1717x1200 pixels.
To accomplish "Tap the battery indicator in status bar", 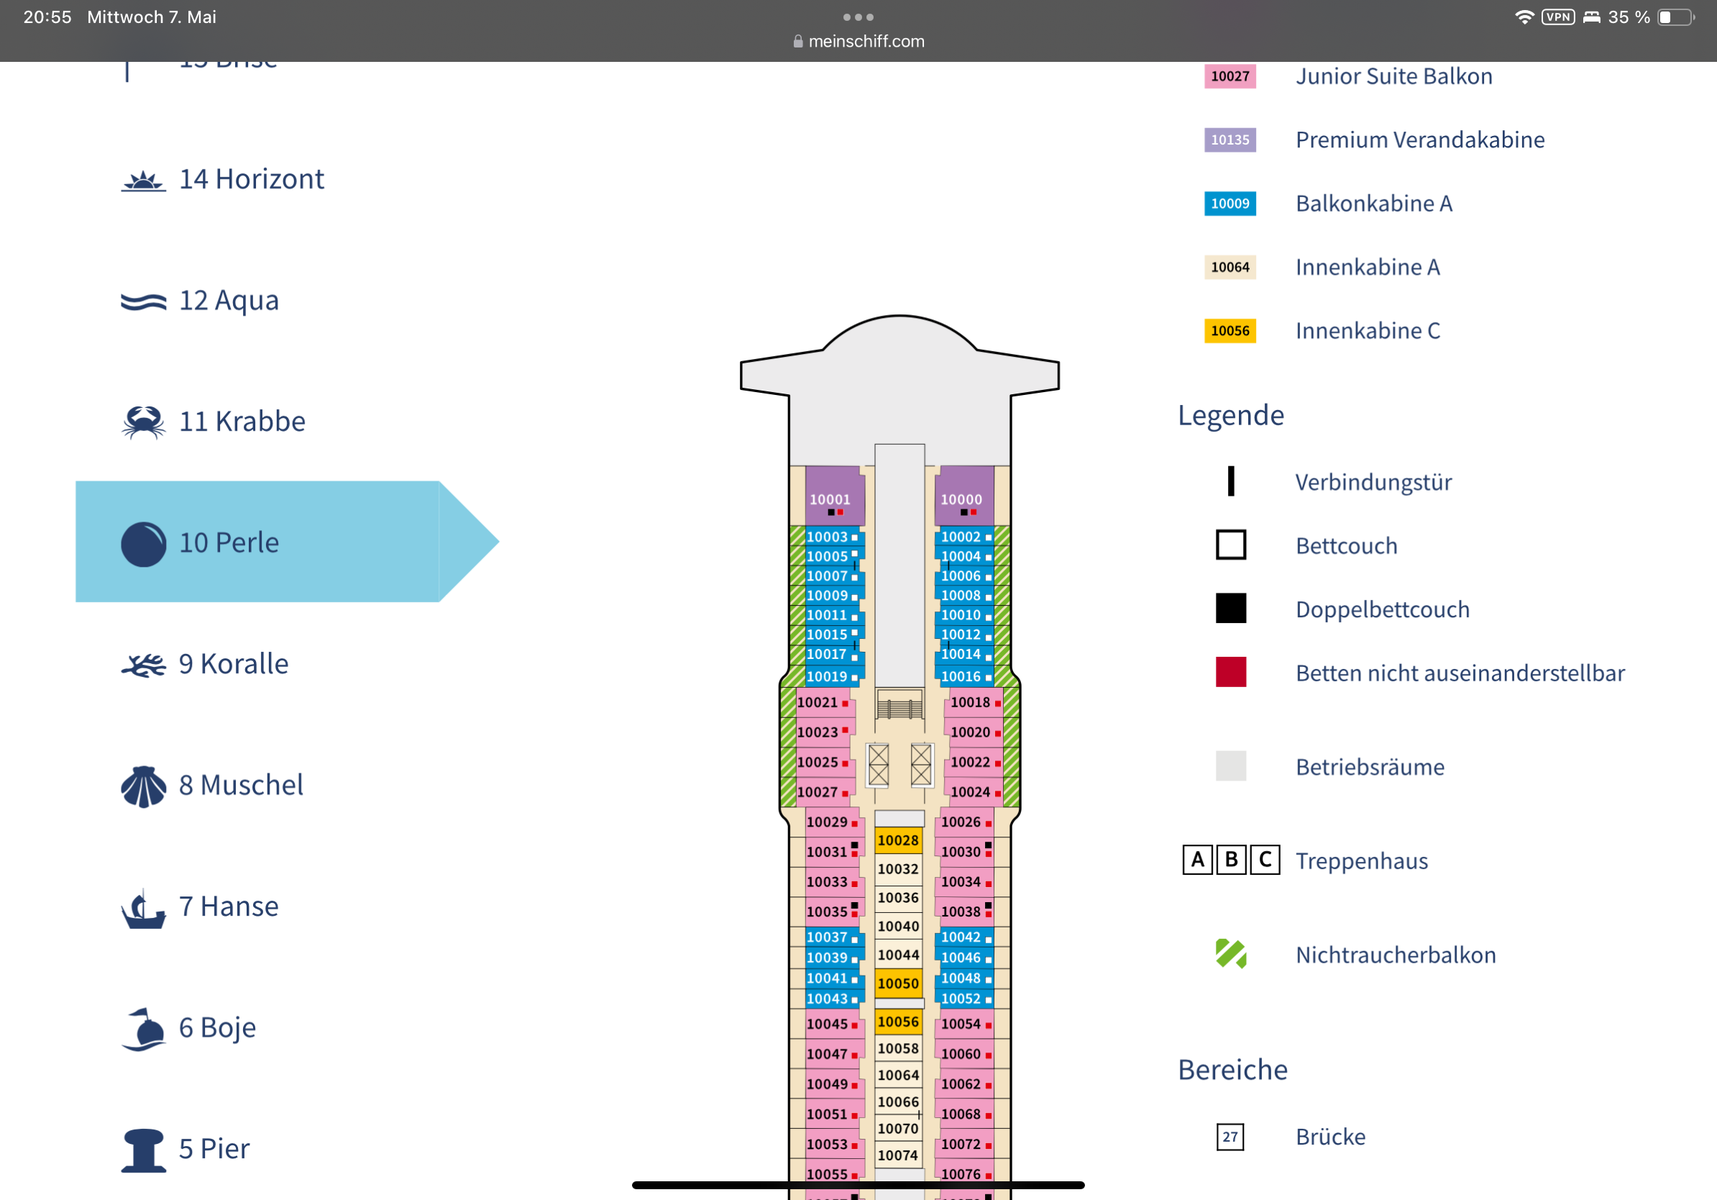I will coord(1675,17).
